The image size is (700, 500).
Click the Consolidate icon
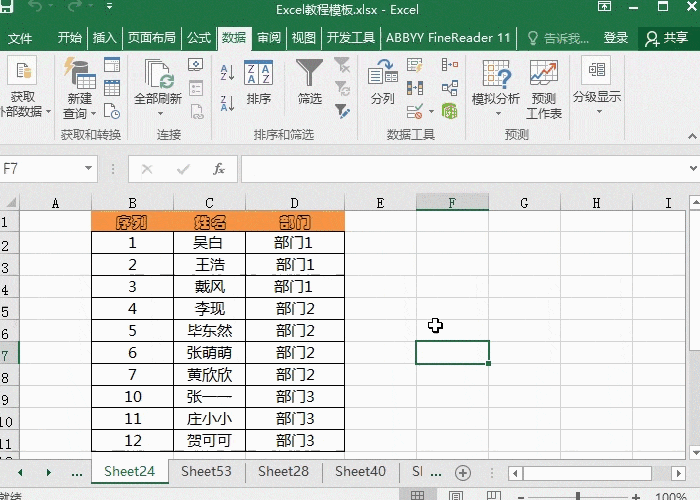450,65
